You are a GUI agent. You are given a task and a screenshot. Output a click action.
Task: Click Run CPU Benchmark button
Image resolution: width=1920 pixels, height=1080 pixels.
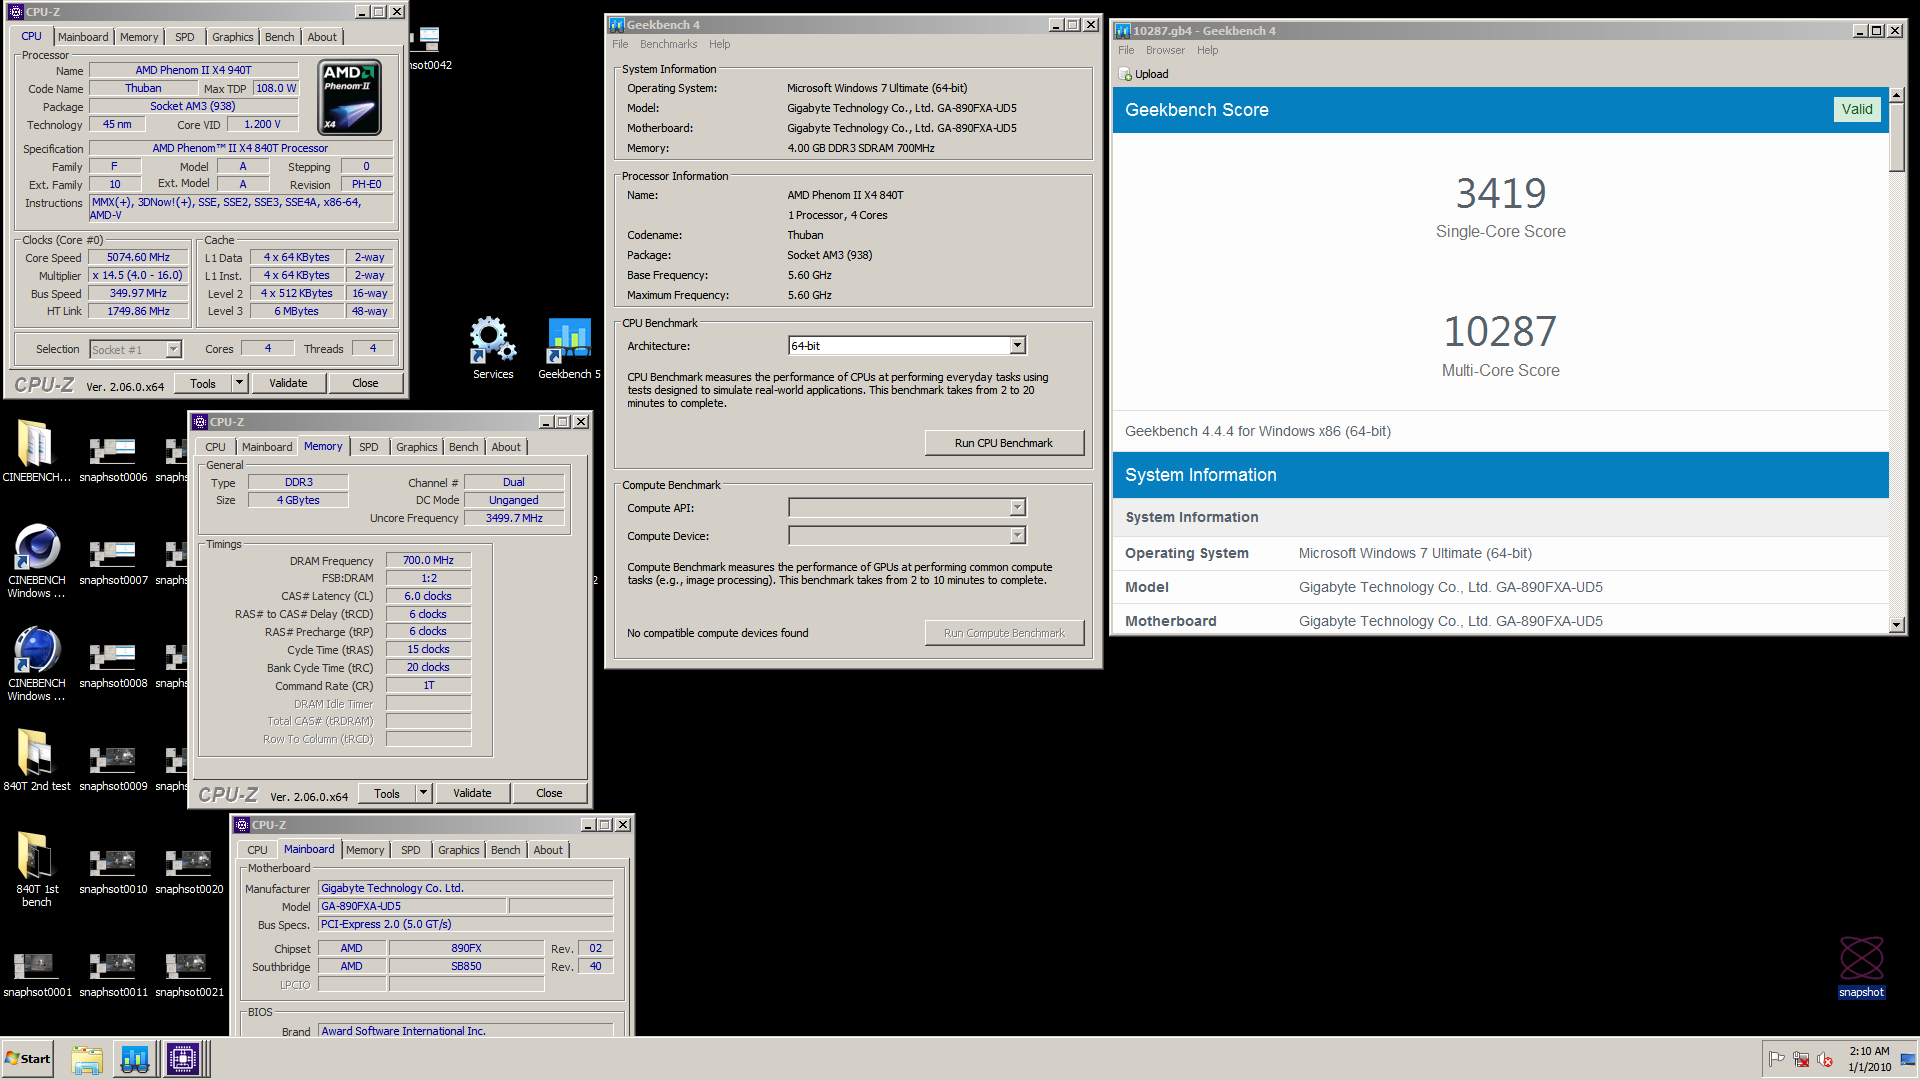click(1004, 443)
